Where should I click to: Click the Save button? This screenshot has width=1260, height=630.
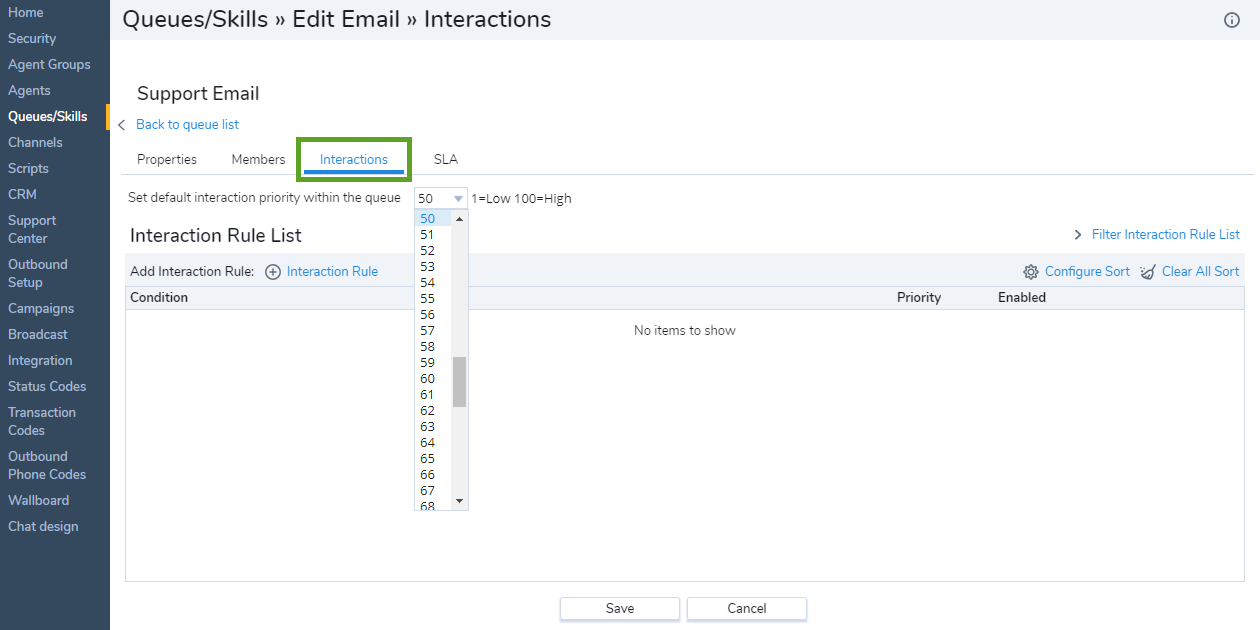620,608
